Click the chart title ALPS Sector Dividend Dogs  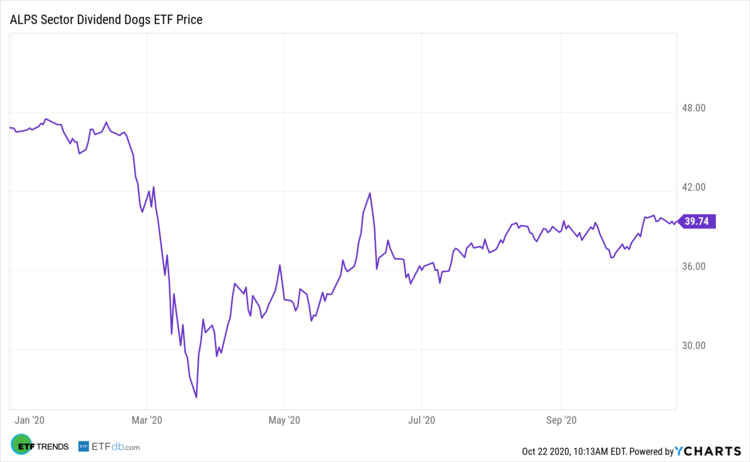[x=104, y=19]
